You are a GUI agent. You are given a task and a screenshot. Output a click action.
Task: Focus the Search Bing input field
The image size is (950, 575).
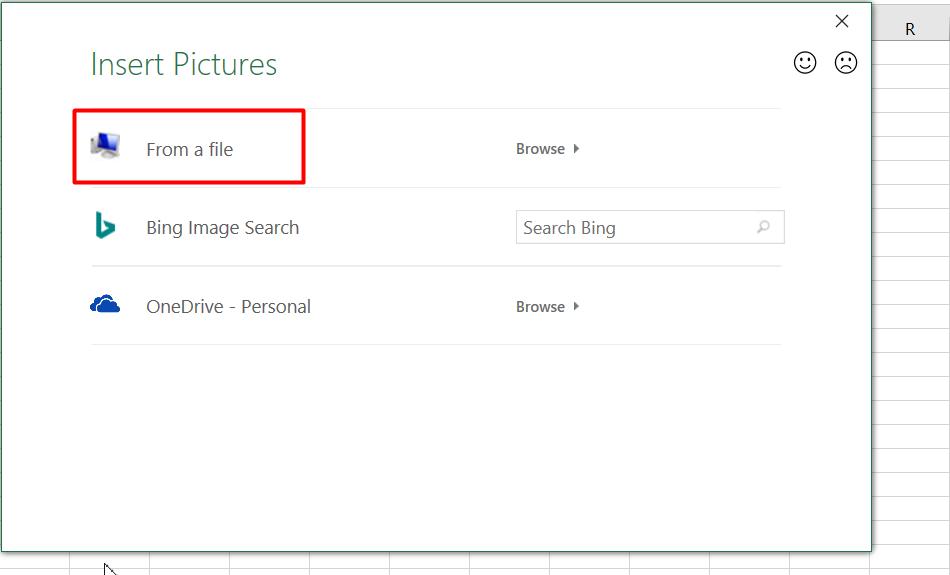[650, 227]
